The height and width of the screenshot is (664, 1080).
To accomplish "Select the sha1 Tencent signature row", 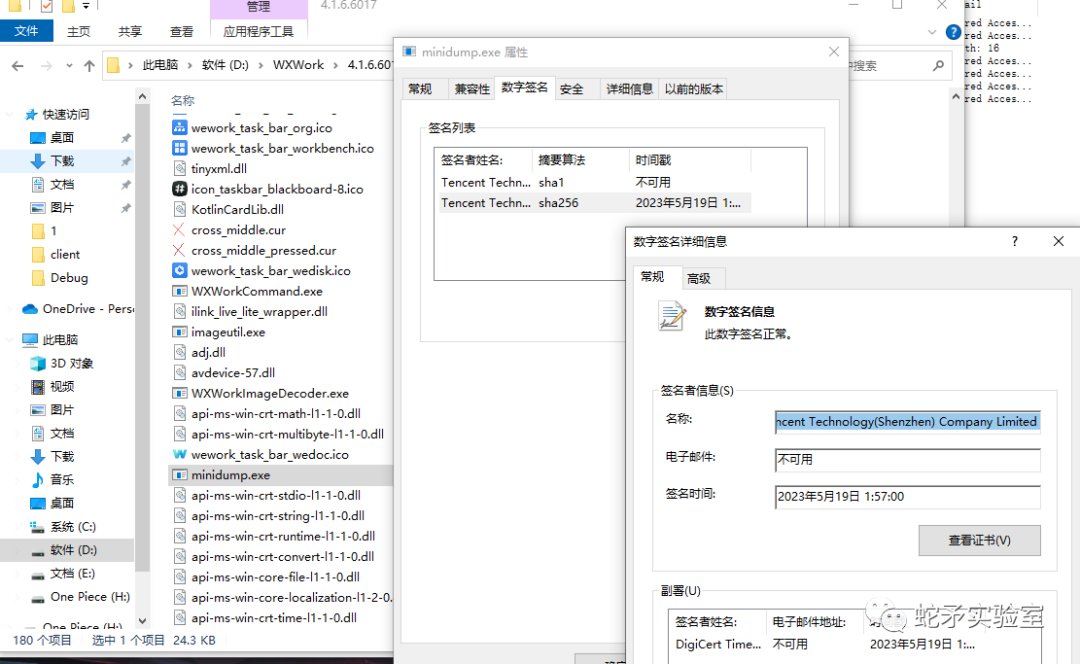I will coord(595,183).
